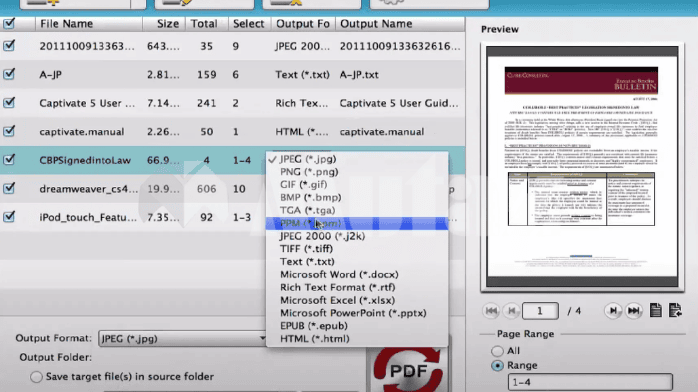Go to previous preview page
Screen dimensions: 698x392
511,311
